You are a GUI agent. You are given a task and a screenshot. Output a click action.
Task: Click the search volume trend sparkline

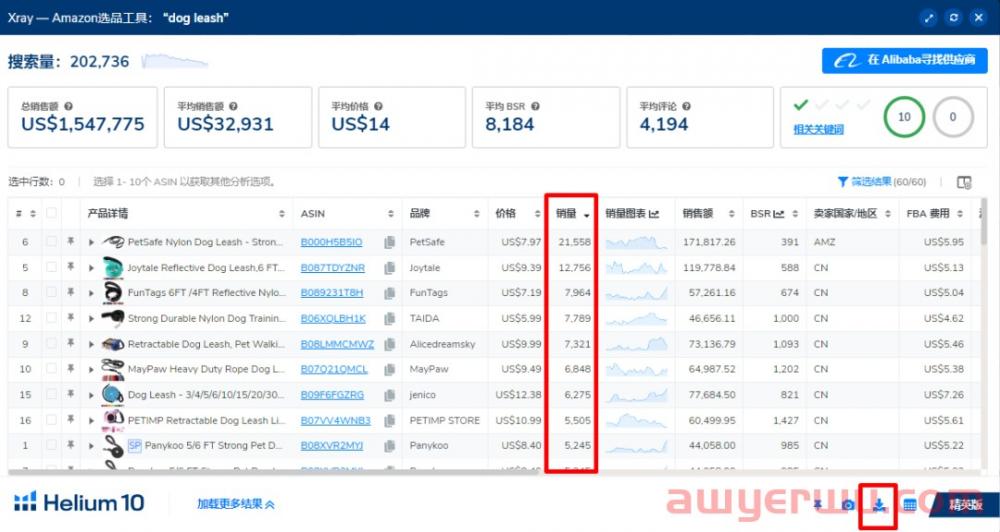pyautogui.click(x=174, y=62)
